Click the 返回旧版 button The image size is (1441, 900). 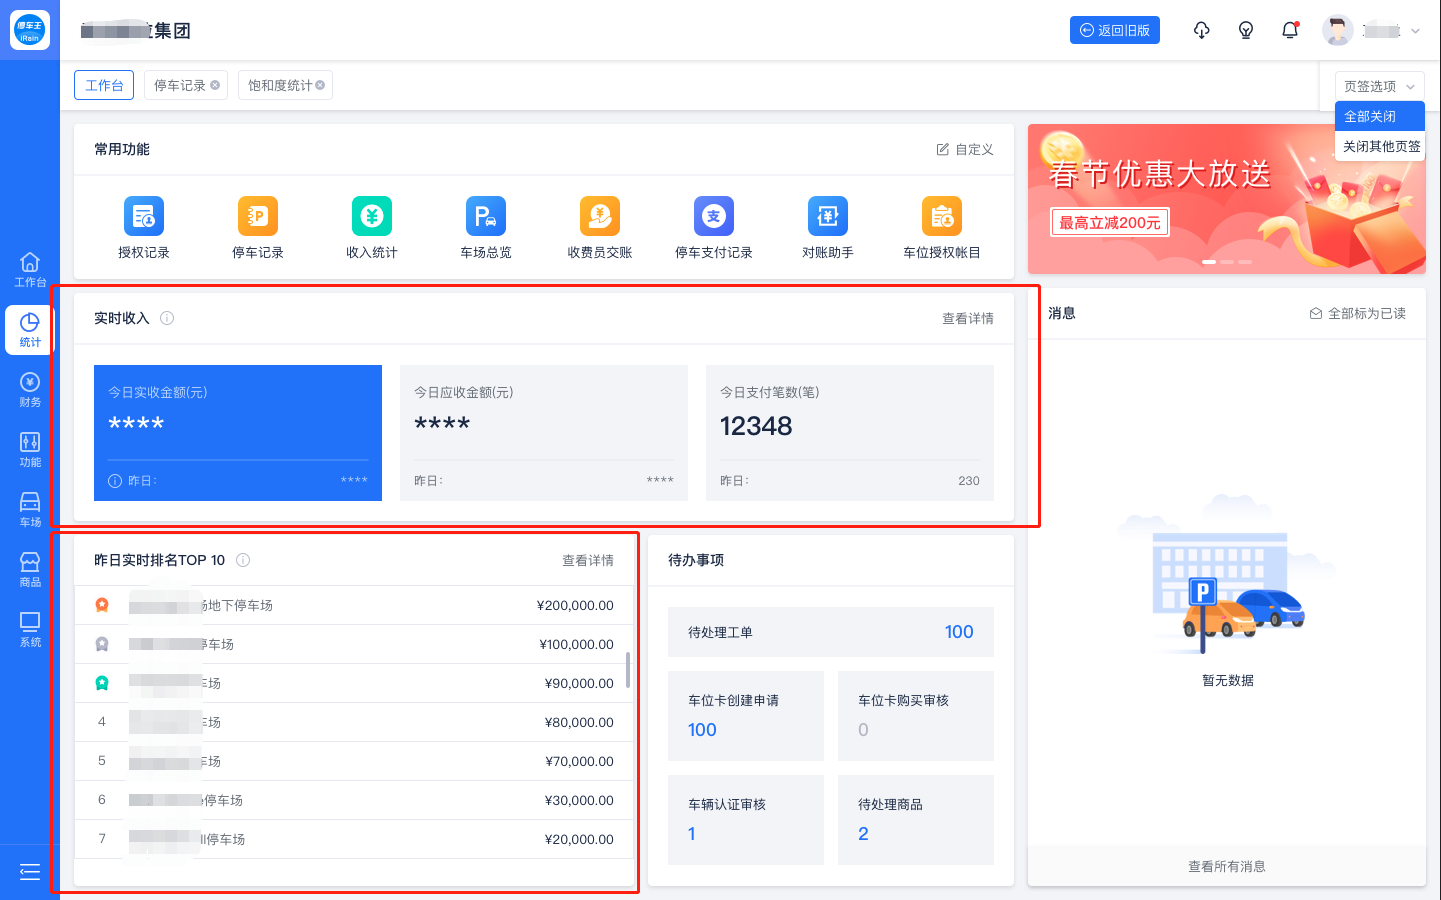(1115, 30)
